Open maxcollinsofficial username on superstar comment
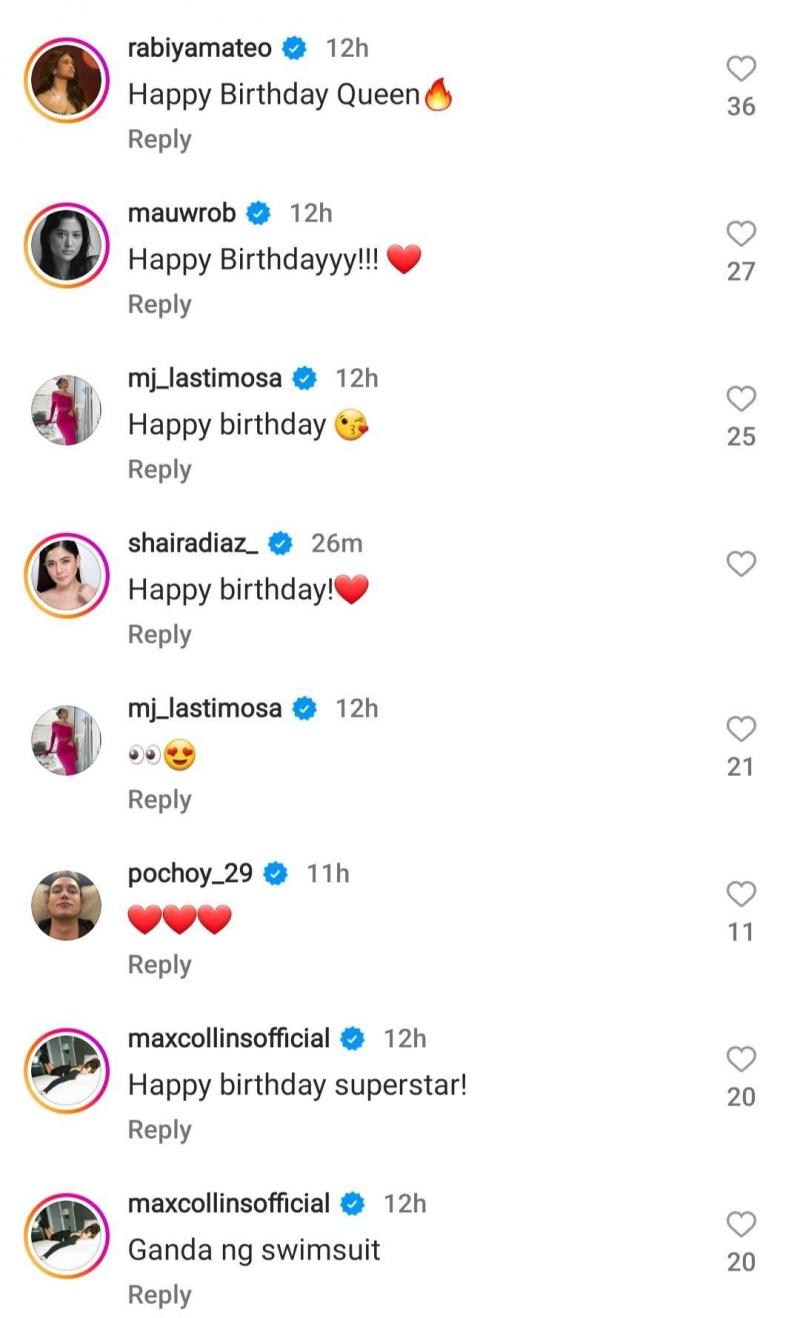This screenshot has width=800, height=1318. 229,1038
